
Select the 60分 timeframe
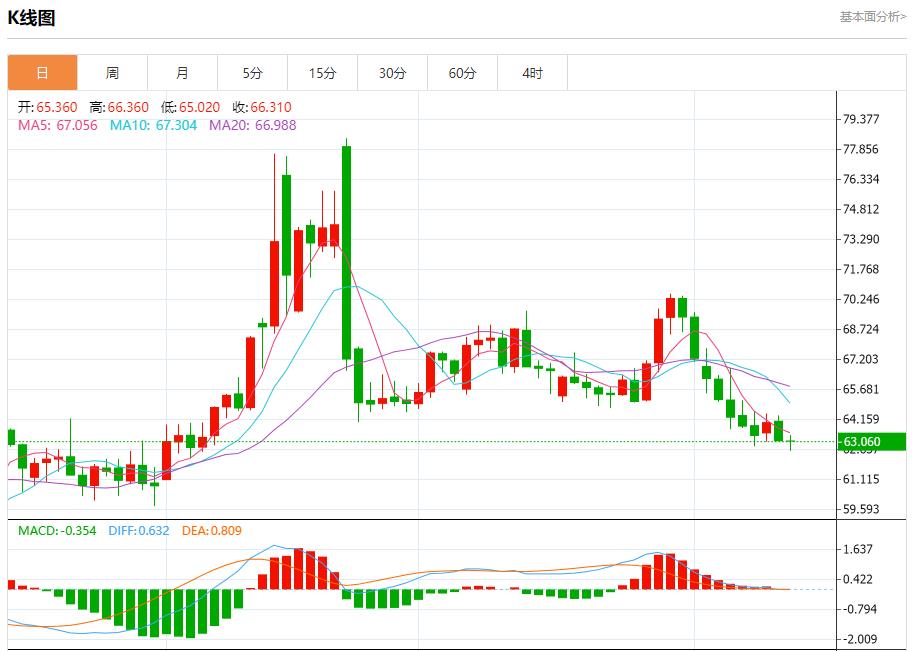(x=462, y=72)
